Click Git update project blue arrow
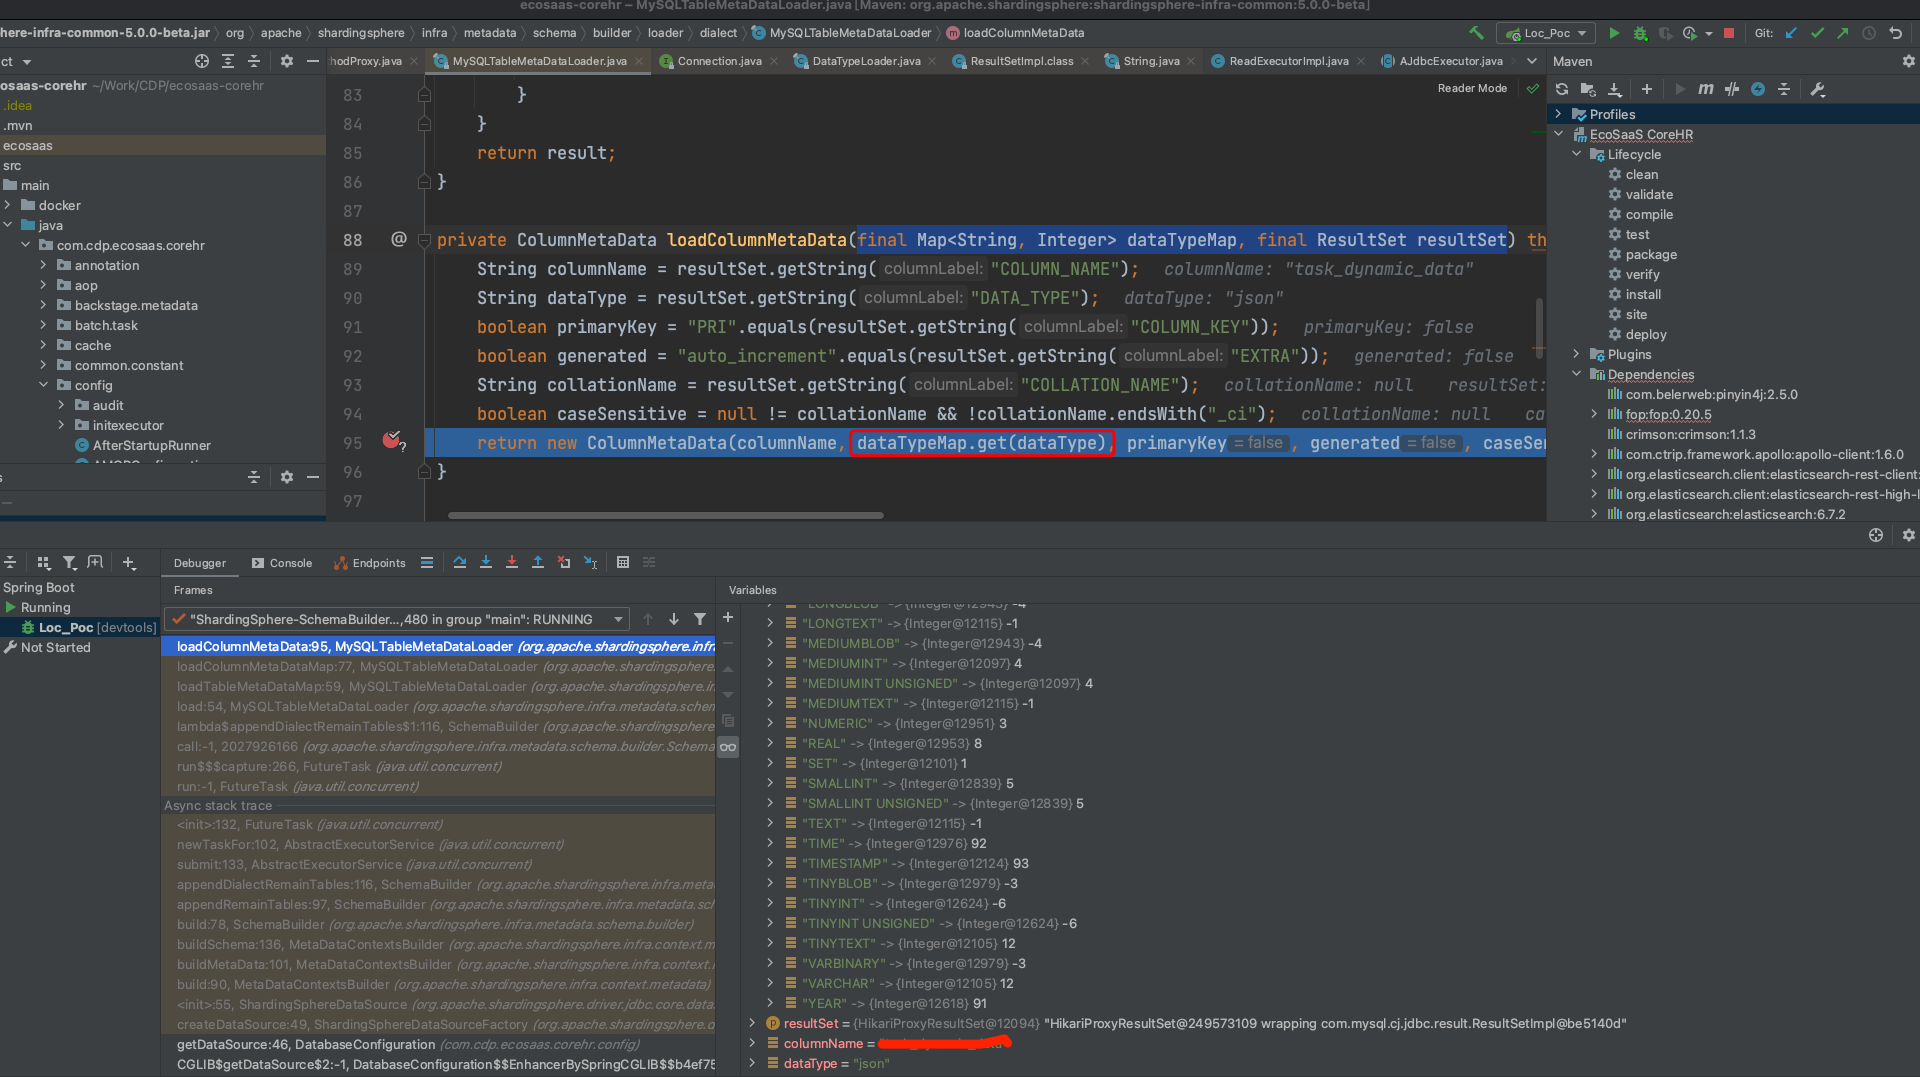1920x1077 pixels. coord(1791,33)
